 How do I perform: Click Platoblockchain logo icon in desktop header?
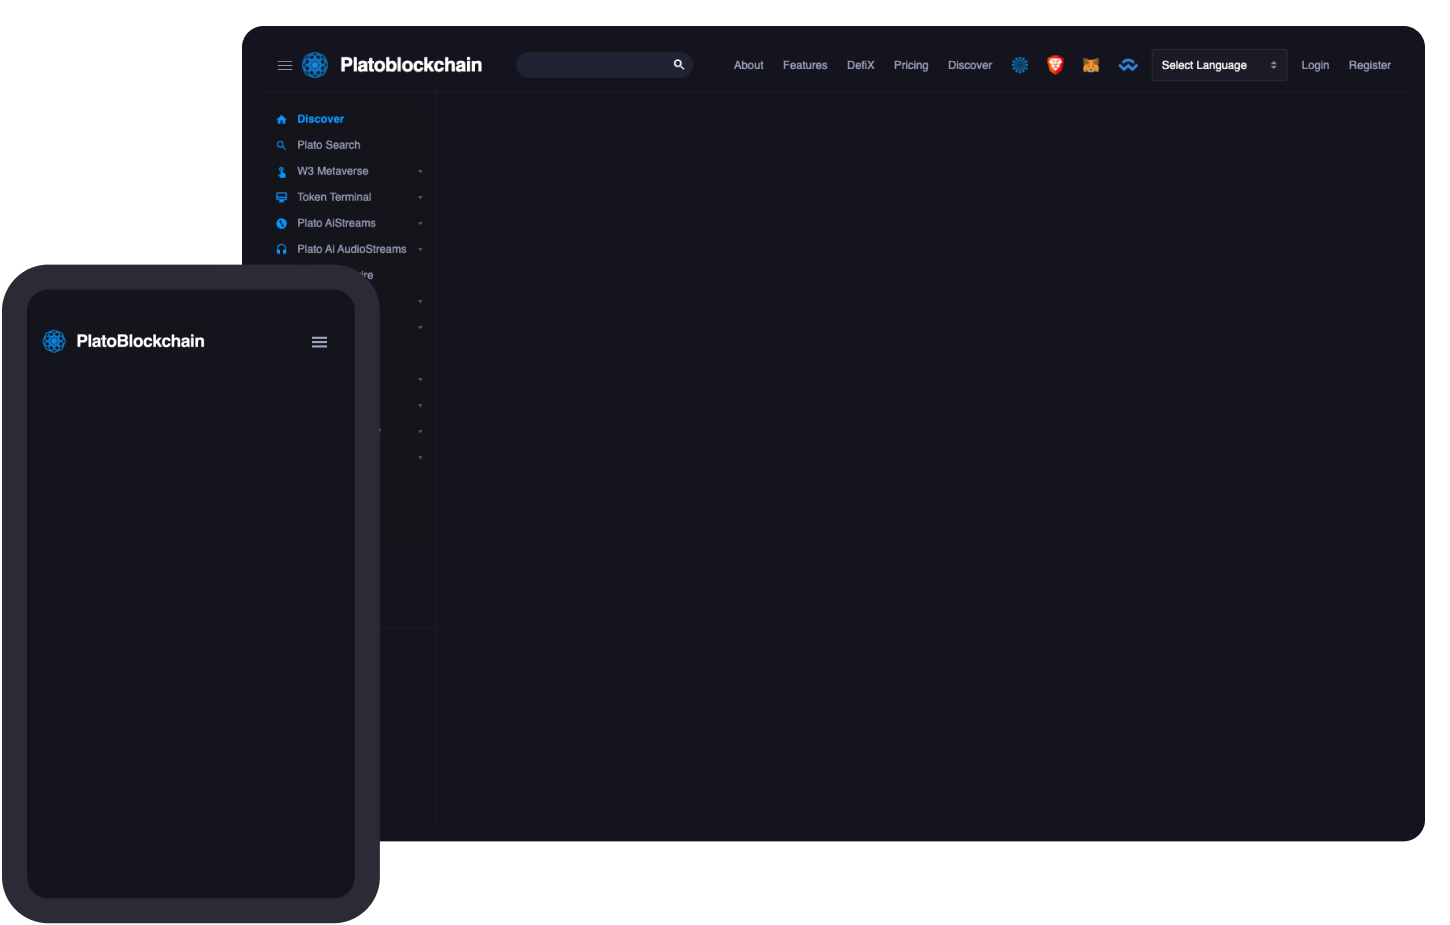(315, 65)
